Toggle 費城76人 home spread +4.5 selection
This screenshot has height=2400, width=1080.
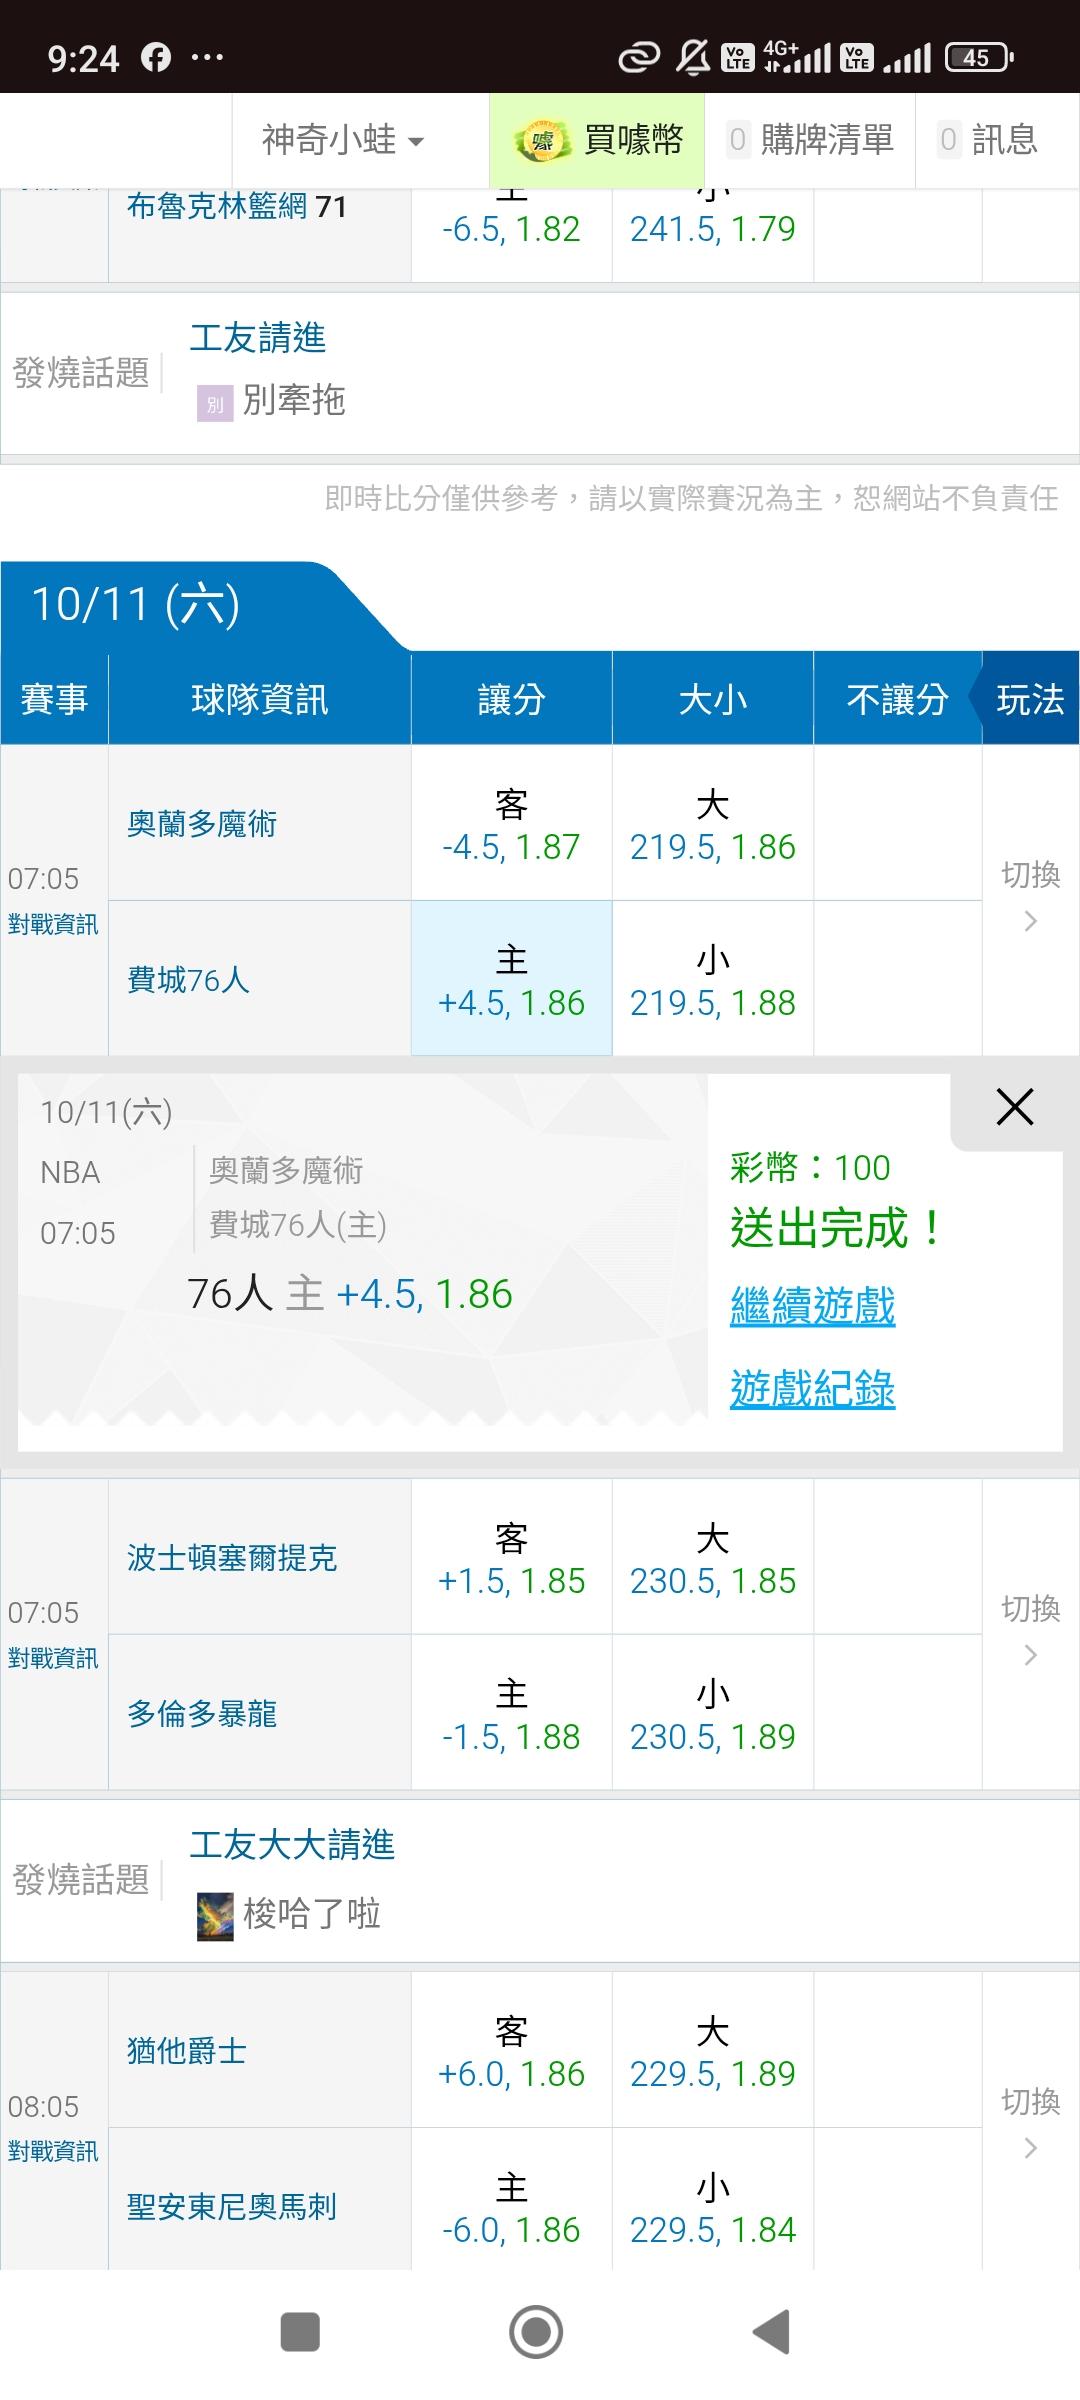[511, 980]
